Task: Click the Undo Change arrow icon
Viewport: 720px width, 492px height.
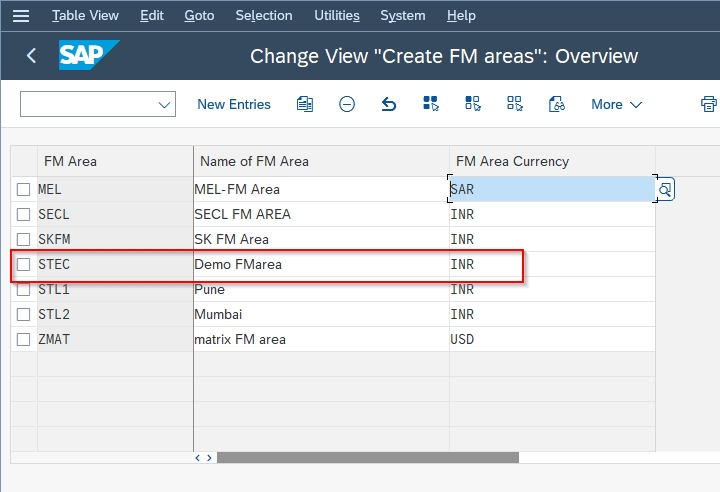Action: coord(389,104)
